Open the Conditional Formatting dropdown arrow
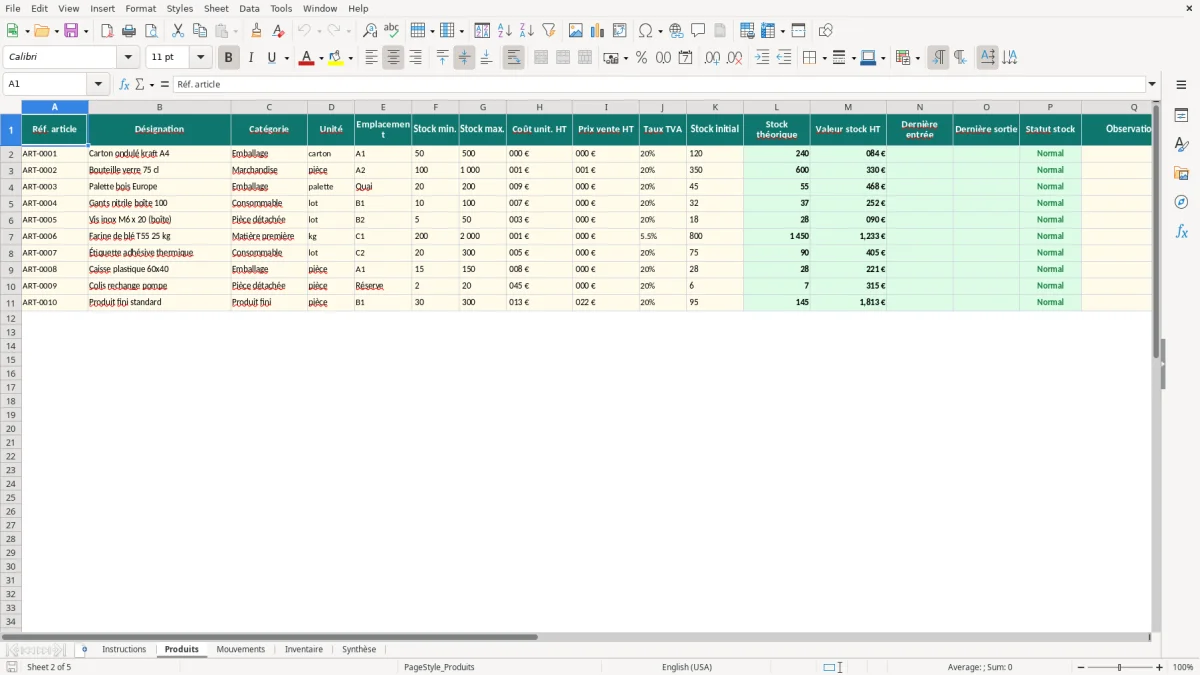 coord(917,58)
